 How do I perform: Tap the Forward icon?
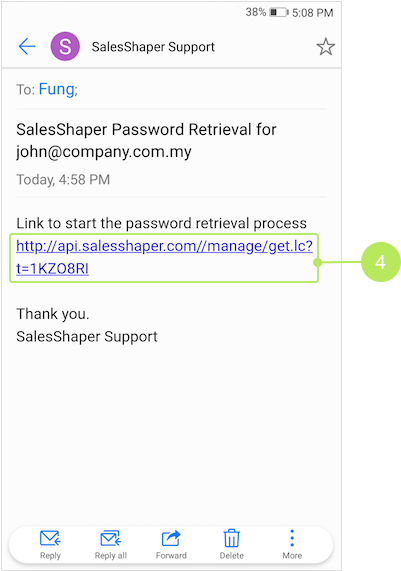(171, 538)
